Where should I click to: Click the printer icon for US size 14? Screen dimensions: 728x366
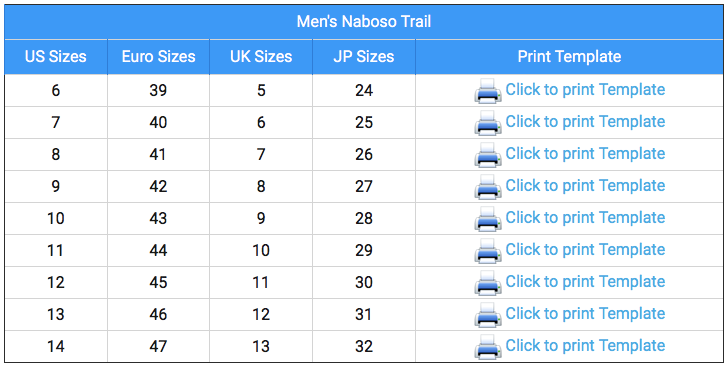click(x=488, y=347)
